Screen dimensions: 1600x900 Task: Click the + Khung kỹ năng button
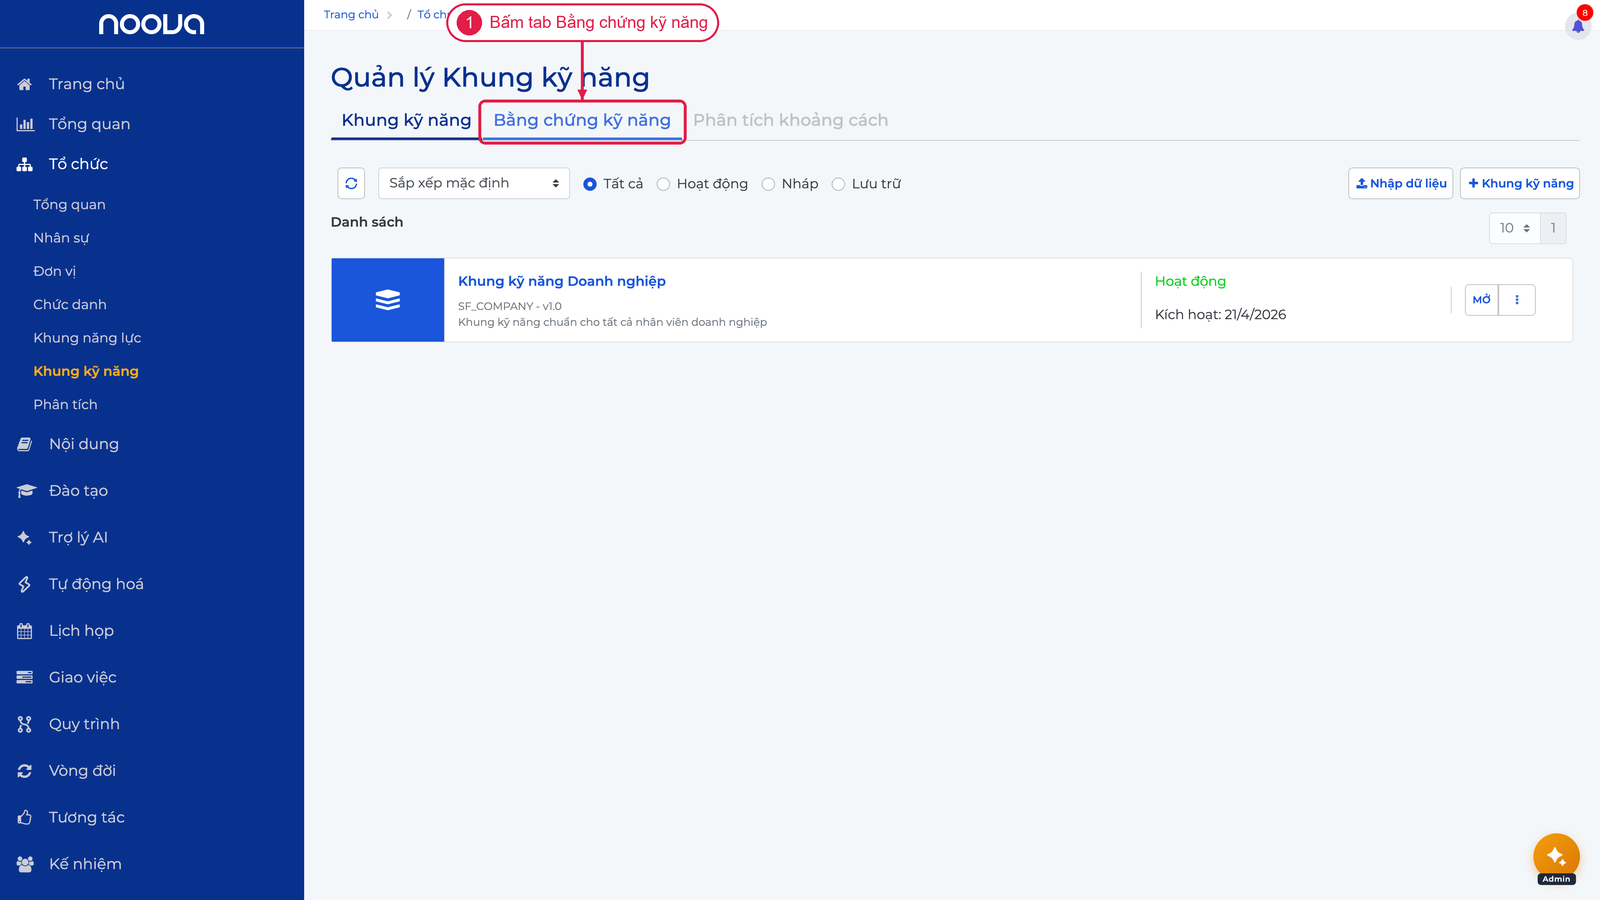pyautogui.click(x=1520, y=183)
